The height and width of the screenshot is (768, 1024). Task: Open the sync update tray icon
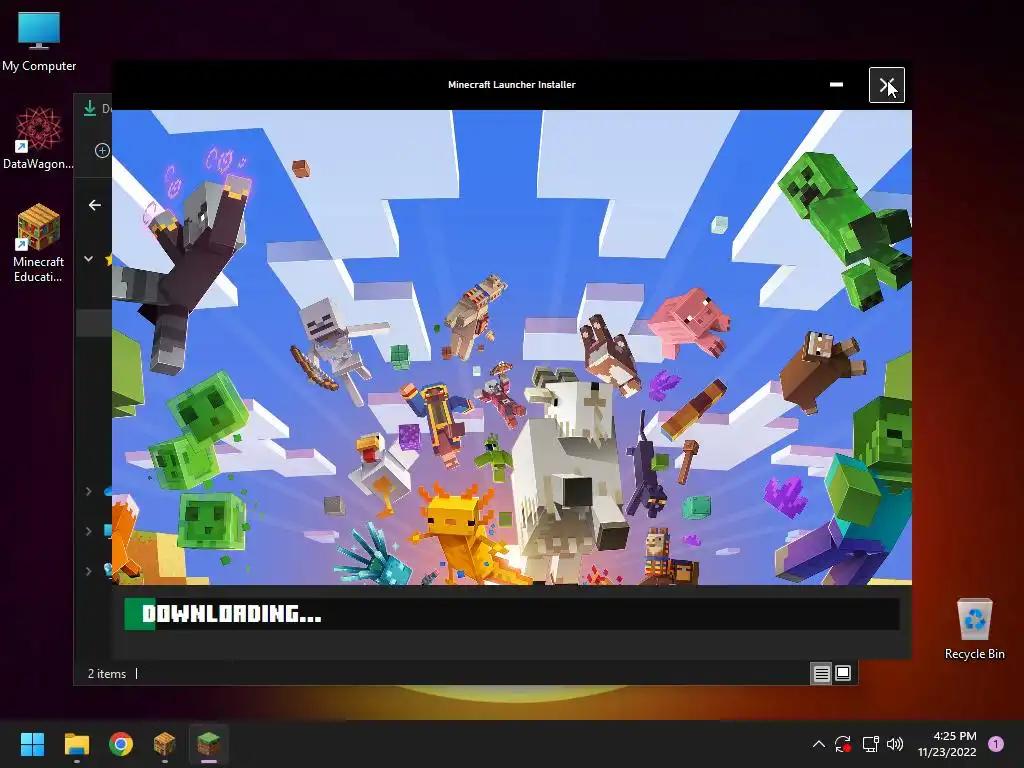tap(842, 744)
